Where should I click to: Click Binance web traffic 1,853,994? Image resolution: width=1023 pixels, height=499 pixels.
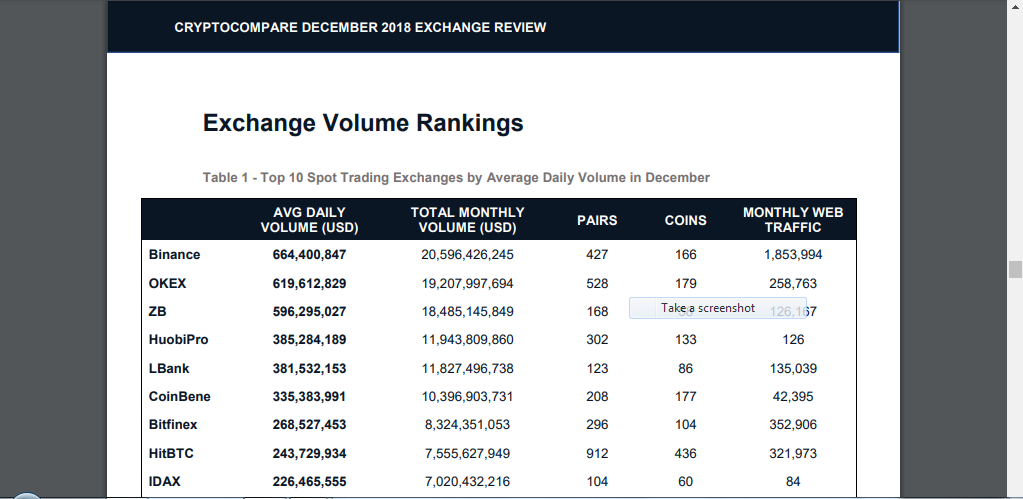coord(793,254)
